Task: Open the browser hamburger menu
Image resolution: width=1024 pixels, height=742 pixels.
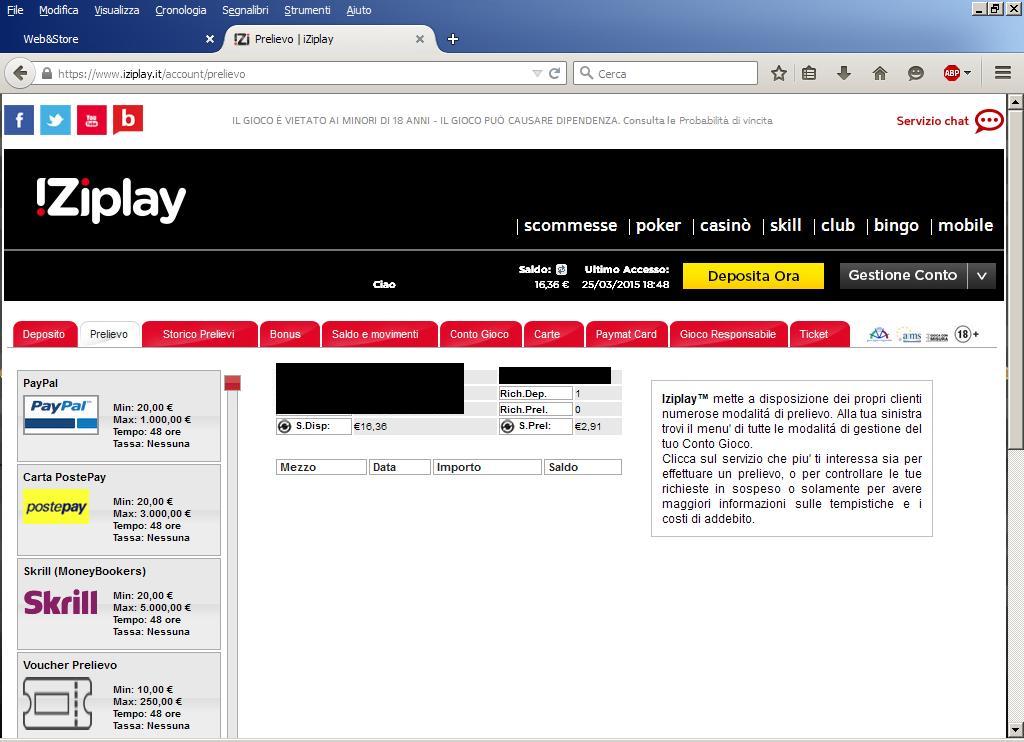Action: (x=1003, y=73)
